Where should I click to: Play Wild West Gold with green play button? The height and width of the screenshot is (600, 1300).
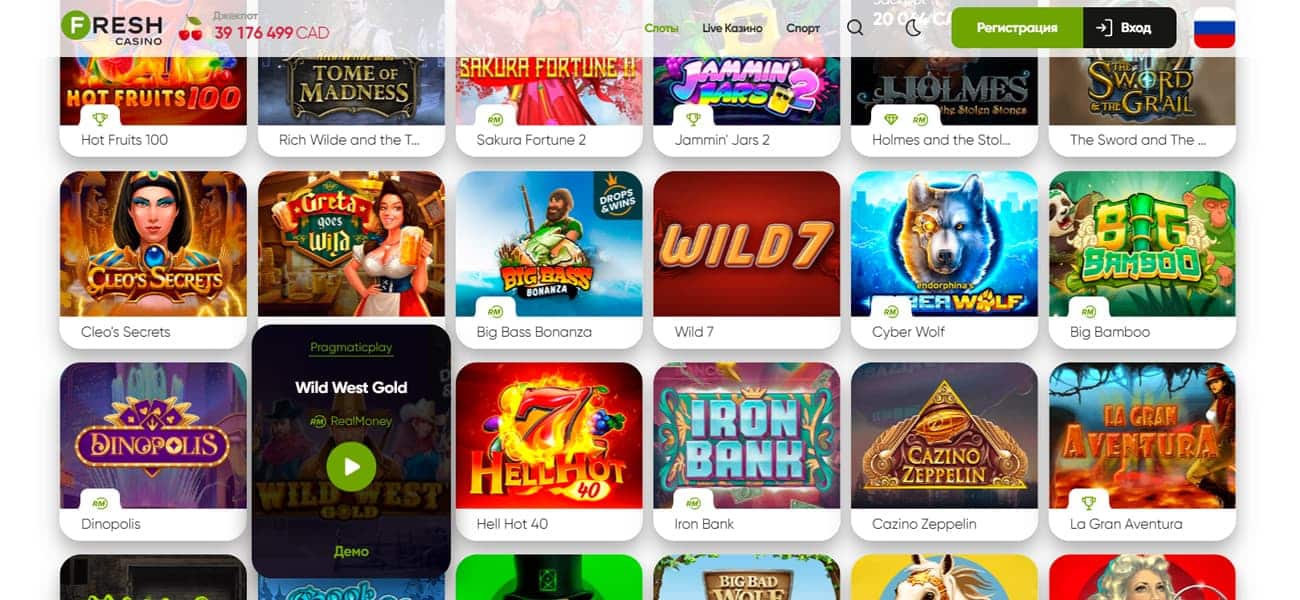(351, 466)
